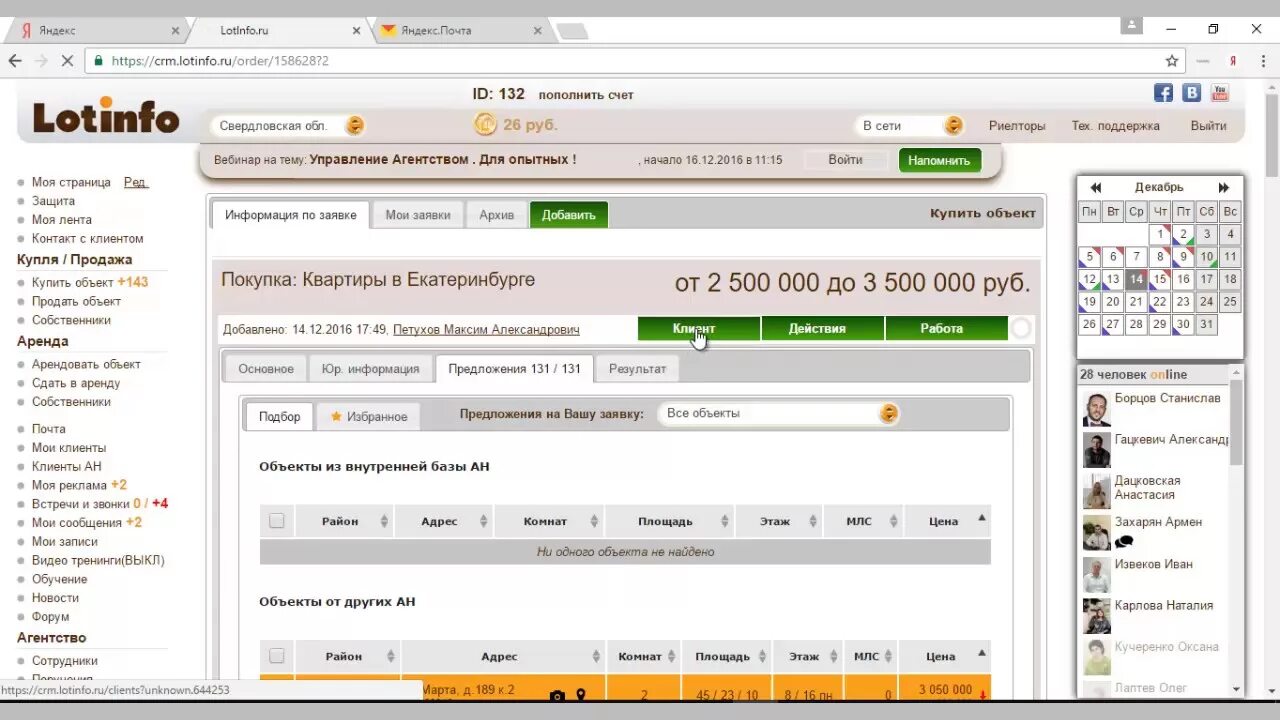Open Извеков Иван avatar
Viewport: 1280px width, 720px height.
pyautogui.click(x=1097, y=575)
